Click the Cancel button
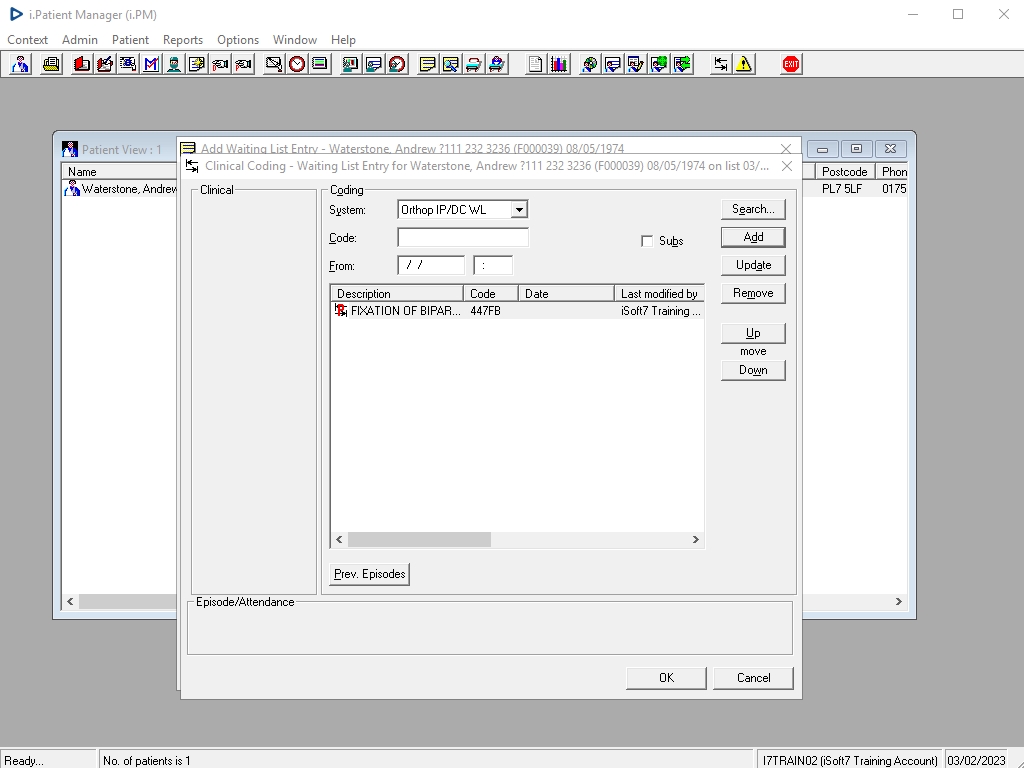The image size is (1024, 768). [753, 678]
